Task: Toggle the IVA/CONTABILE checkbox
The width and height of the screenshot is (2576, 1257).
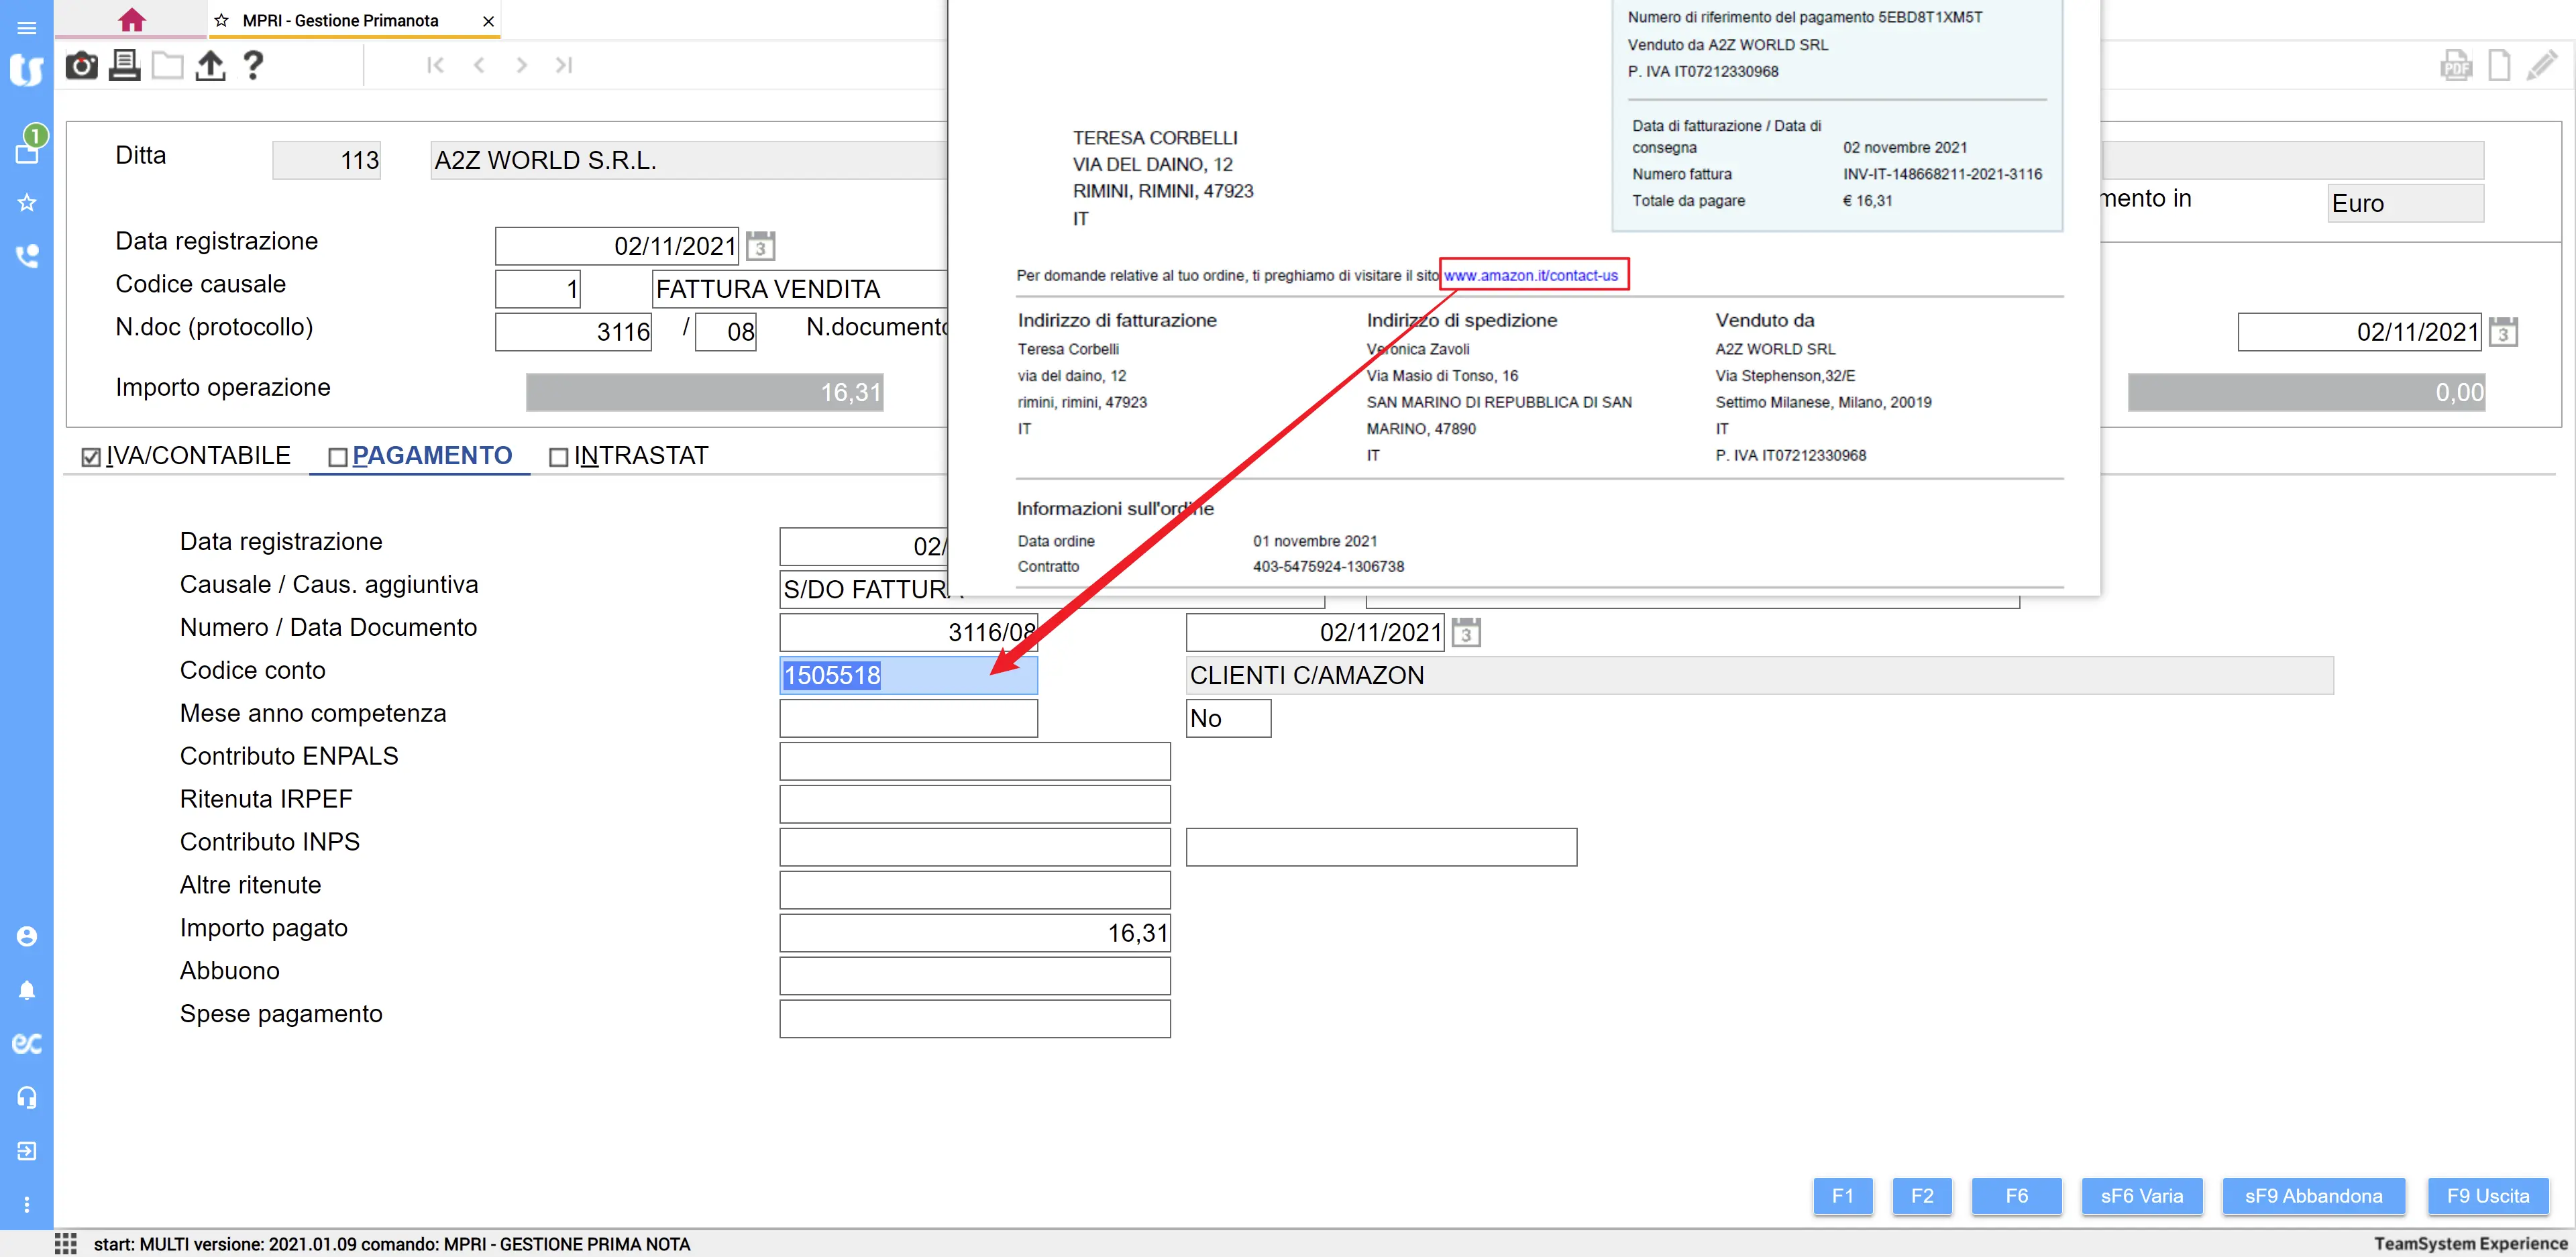Action: tap(91, 457)
